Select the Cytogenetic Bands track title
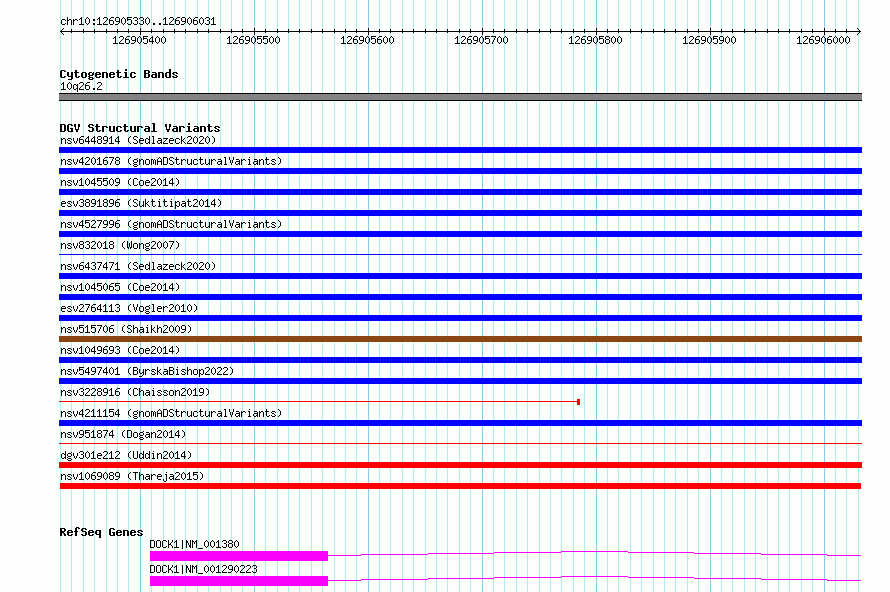The image size is (890, 592). click(119, 74)
